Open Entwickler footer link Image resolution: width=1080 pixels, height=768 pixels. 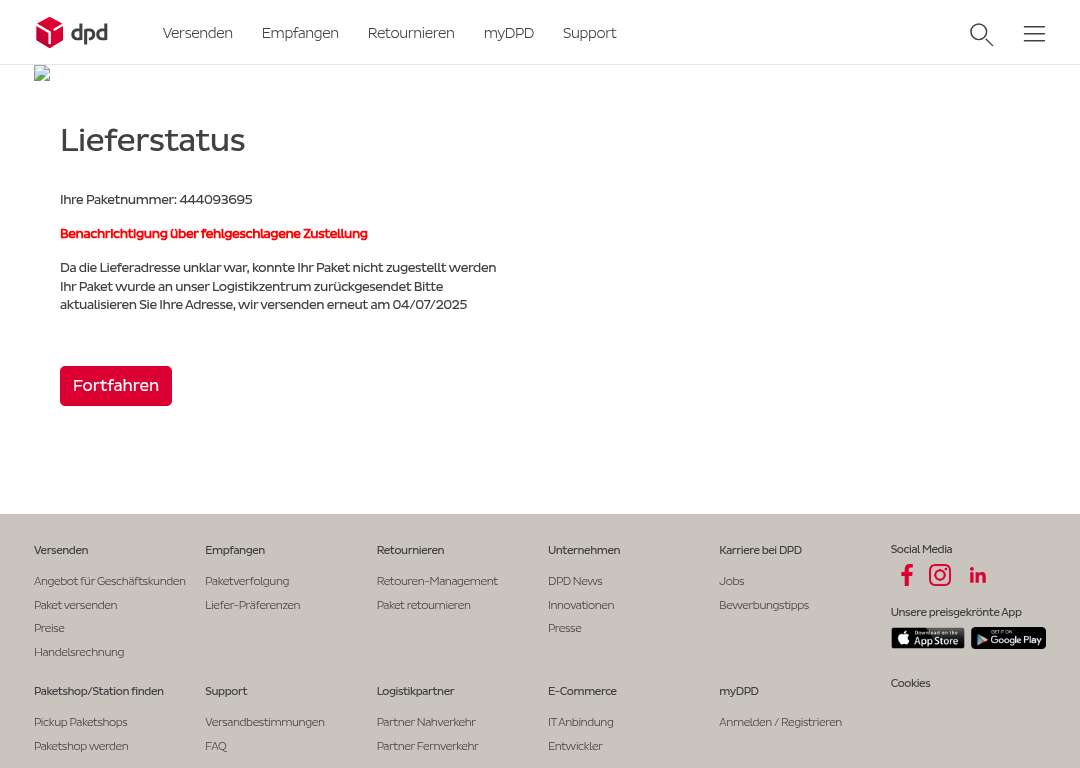click(x=575, y=746)
